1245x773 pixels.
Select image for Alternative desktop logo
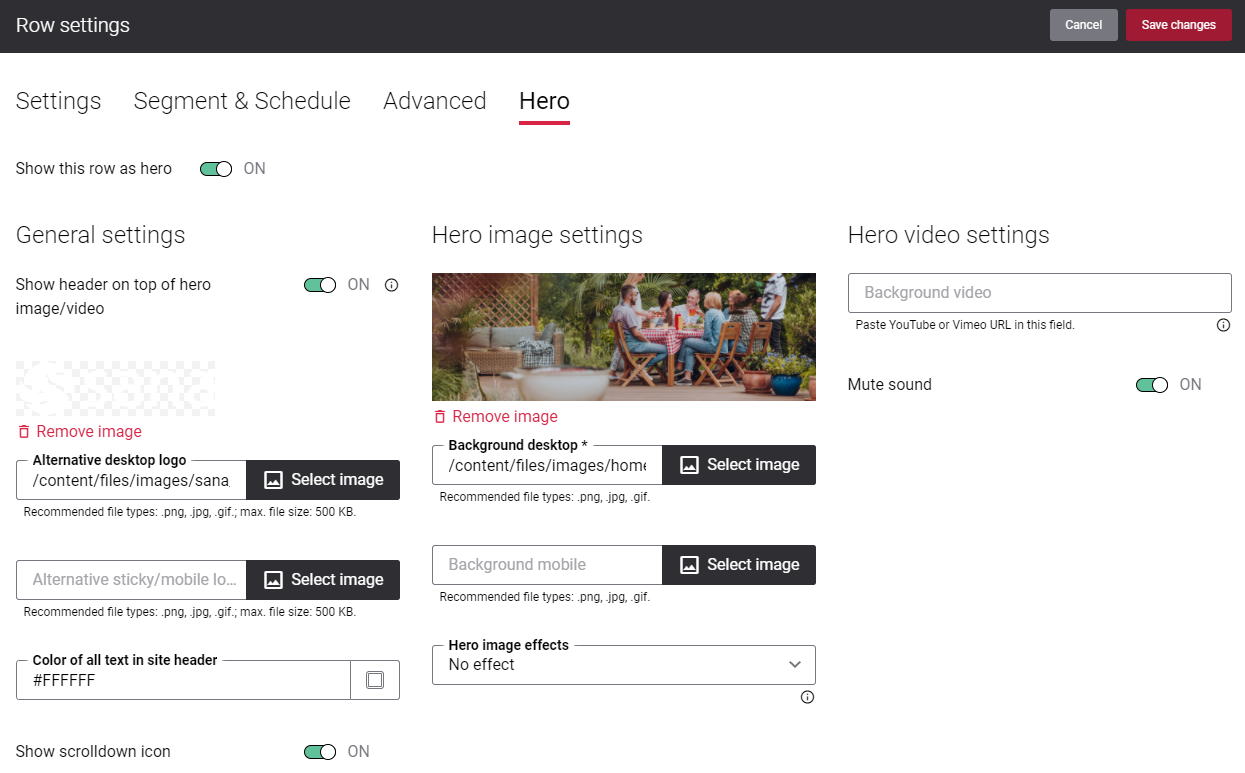[323, 480]
